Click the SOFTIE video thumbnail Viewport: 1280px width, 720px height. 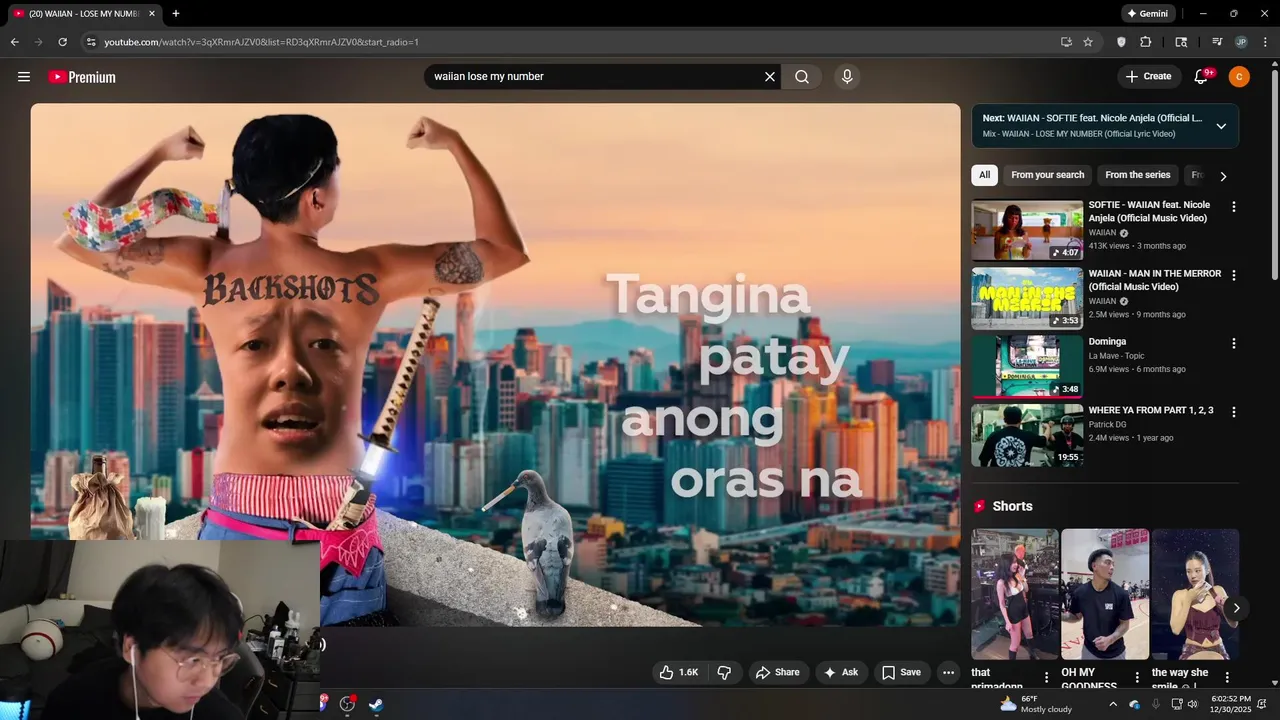[x=1027, y=230]
